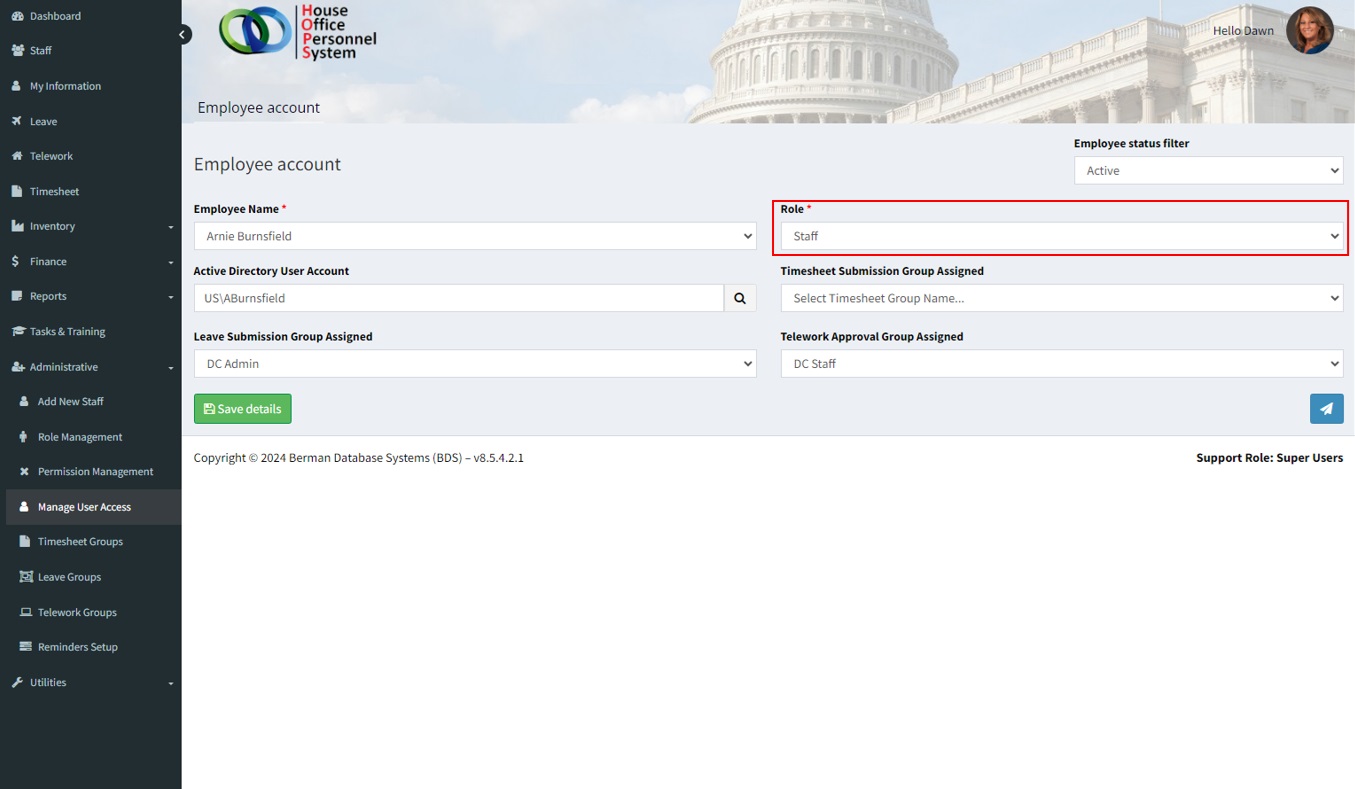Open Dashboard from the sidebar
This screenshot has width=1355, height=789.
click(55, 16)
